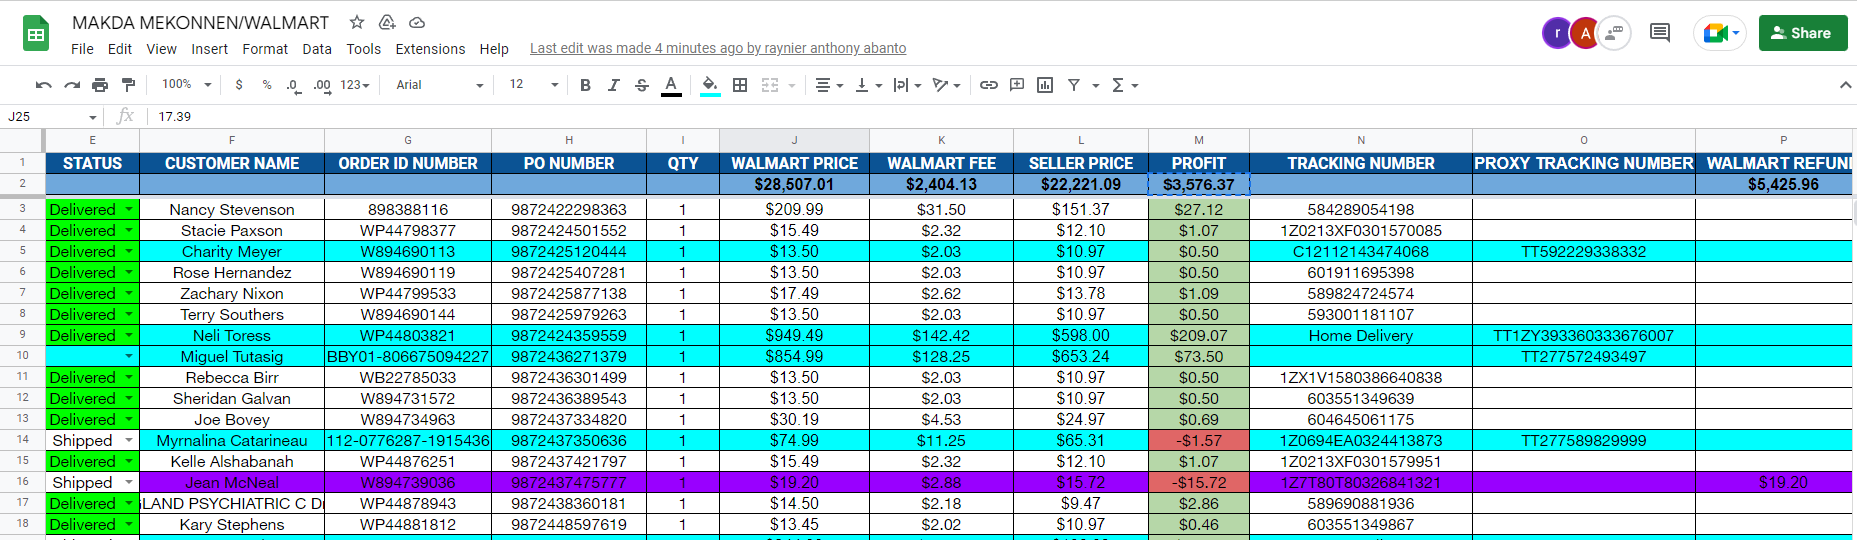Move the document to a folder
1857x540 pixels.
(x=387, y=22)
